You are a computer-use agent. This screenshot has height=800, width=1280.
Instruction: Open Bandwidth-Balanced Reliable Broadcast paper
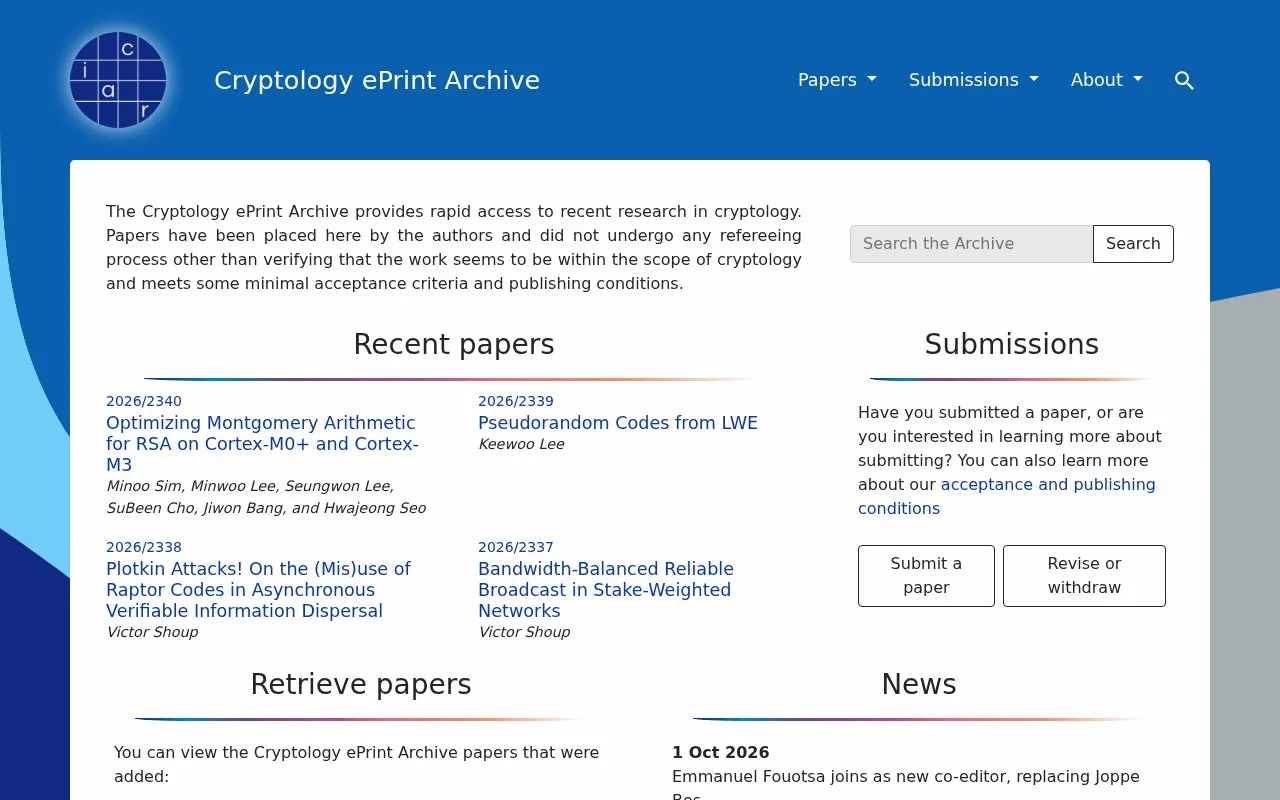pyautogui.click(x=606, y=590)
